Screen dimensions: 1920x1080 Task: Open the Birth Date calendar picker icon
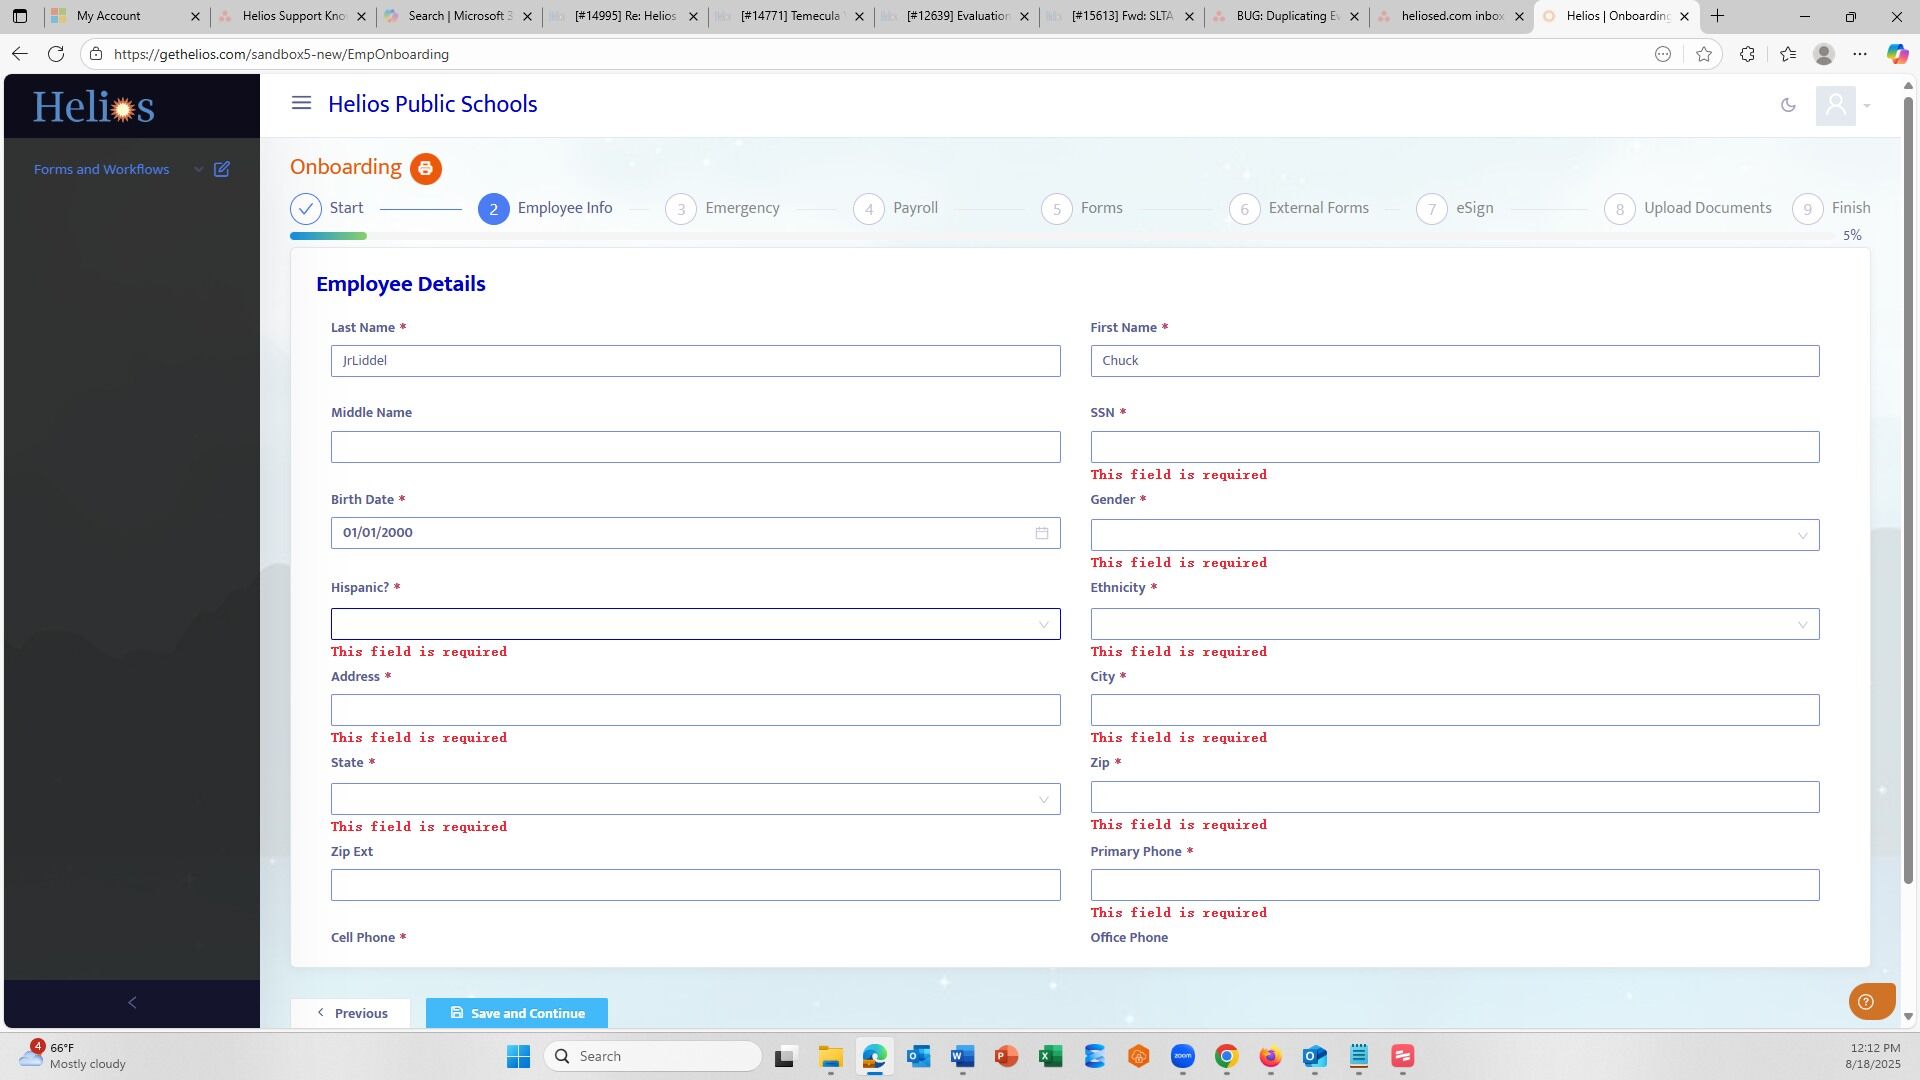(x=1041, y=533)
